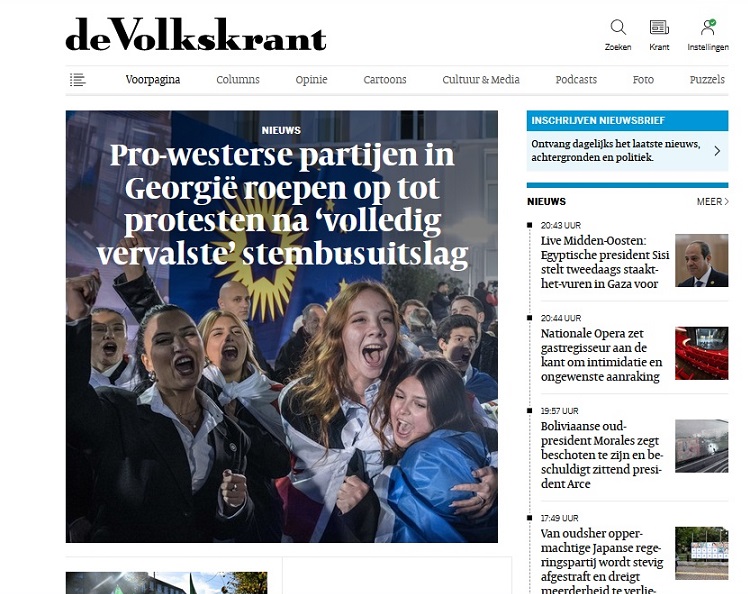Go to the Columns section
Viewport: 748px width, 594px height.
[x=238, y=80]
